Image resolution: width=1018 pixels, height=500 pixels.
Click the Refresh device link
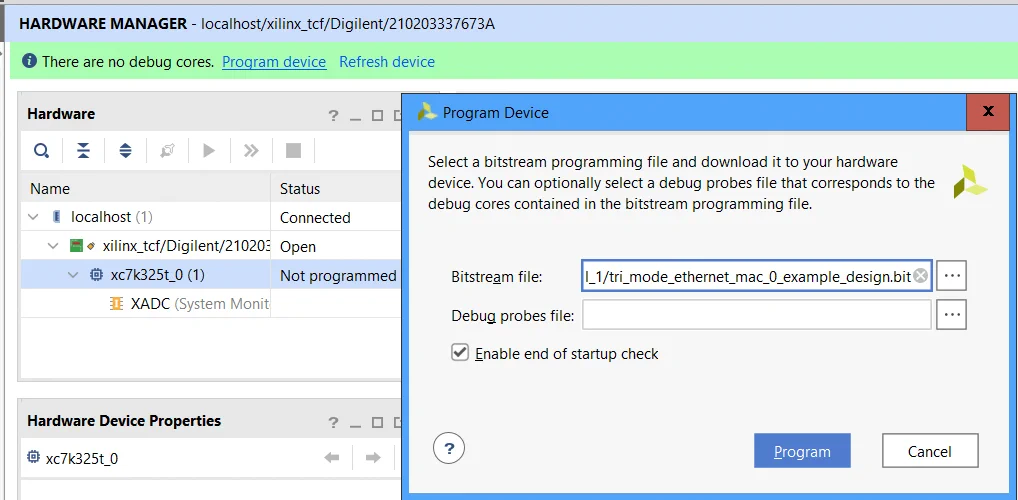[387, 62]
